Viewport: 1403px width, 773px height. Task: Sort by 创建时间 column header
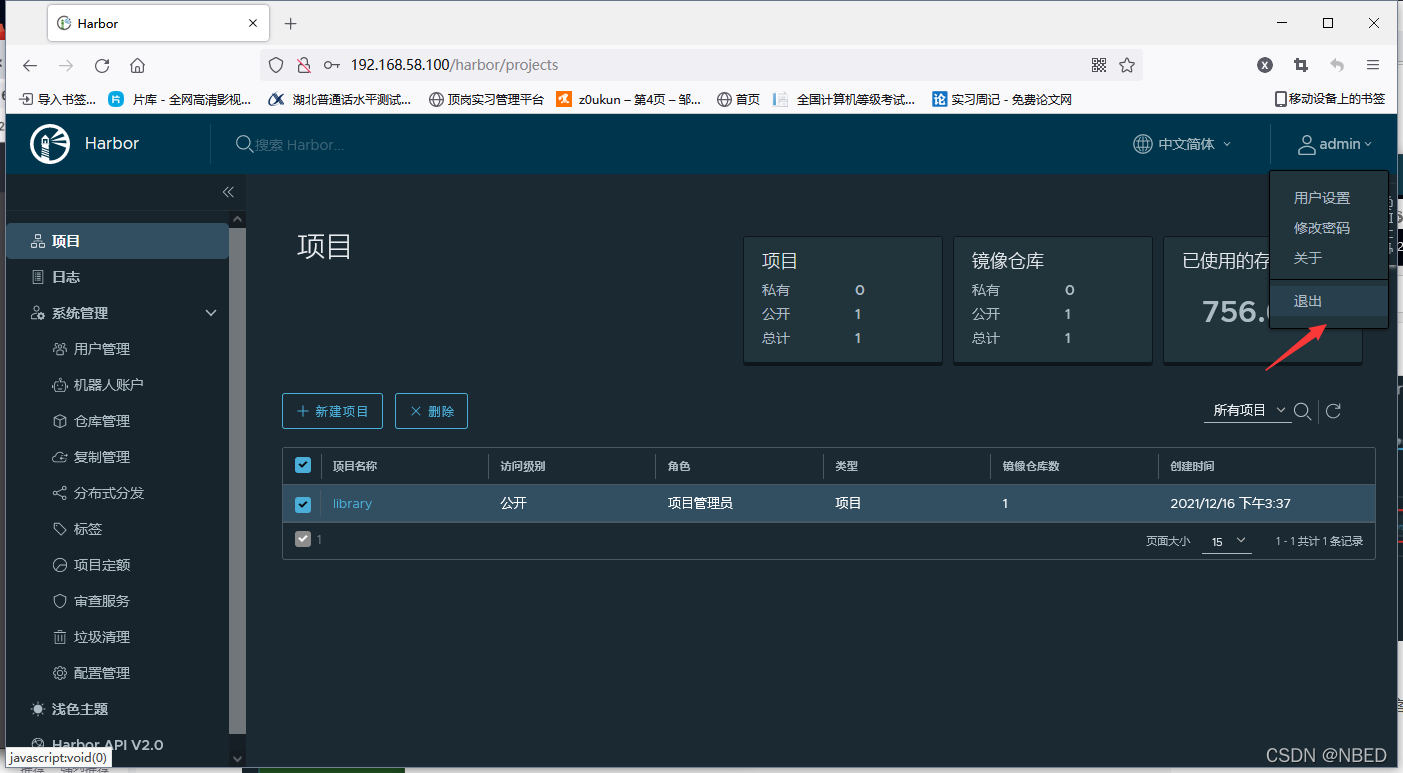1192,466
